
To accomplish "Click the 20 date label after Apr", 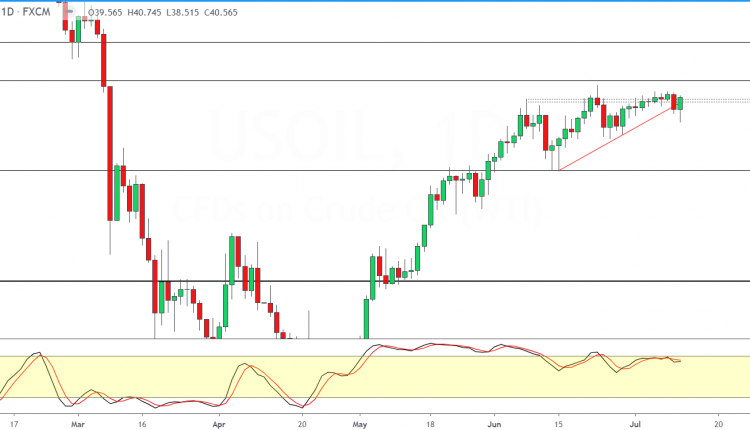I will coord(302,424).
